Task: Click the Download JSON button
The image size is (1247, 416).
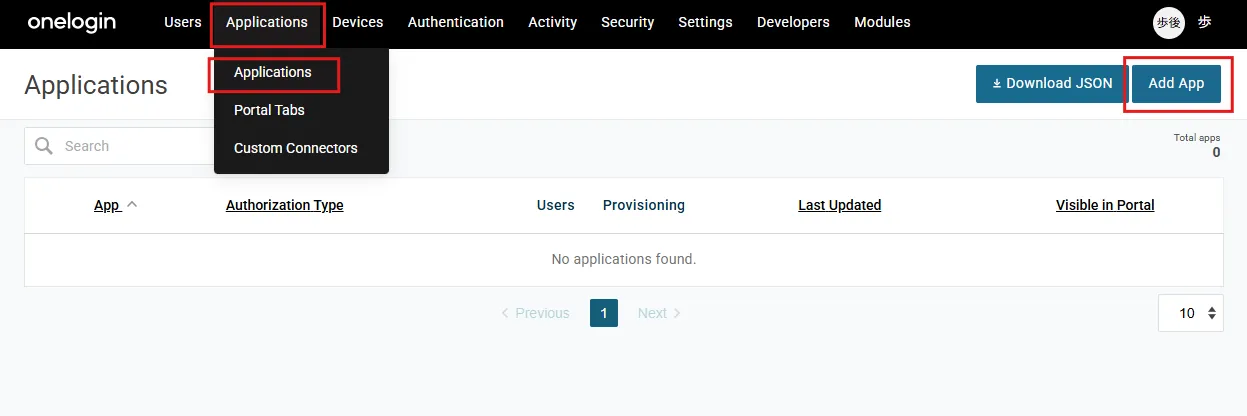Action: [1051, 83]
